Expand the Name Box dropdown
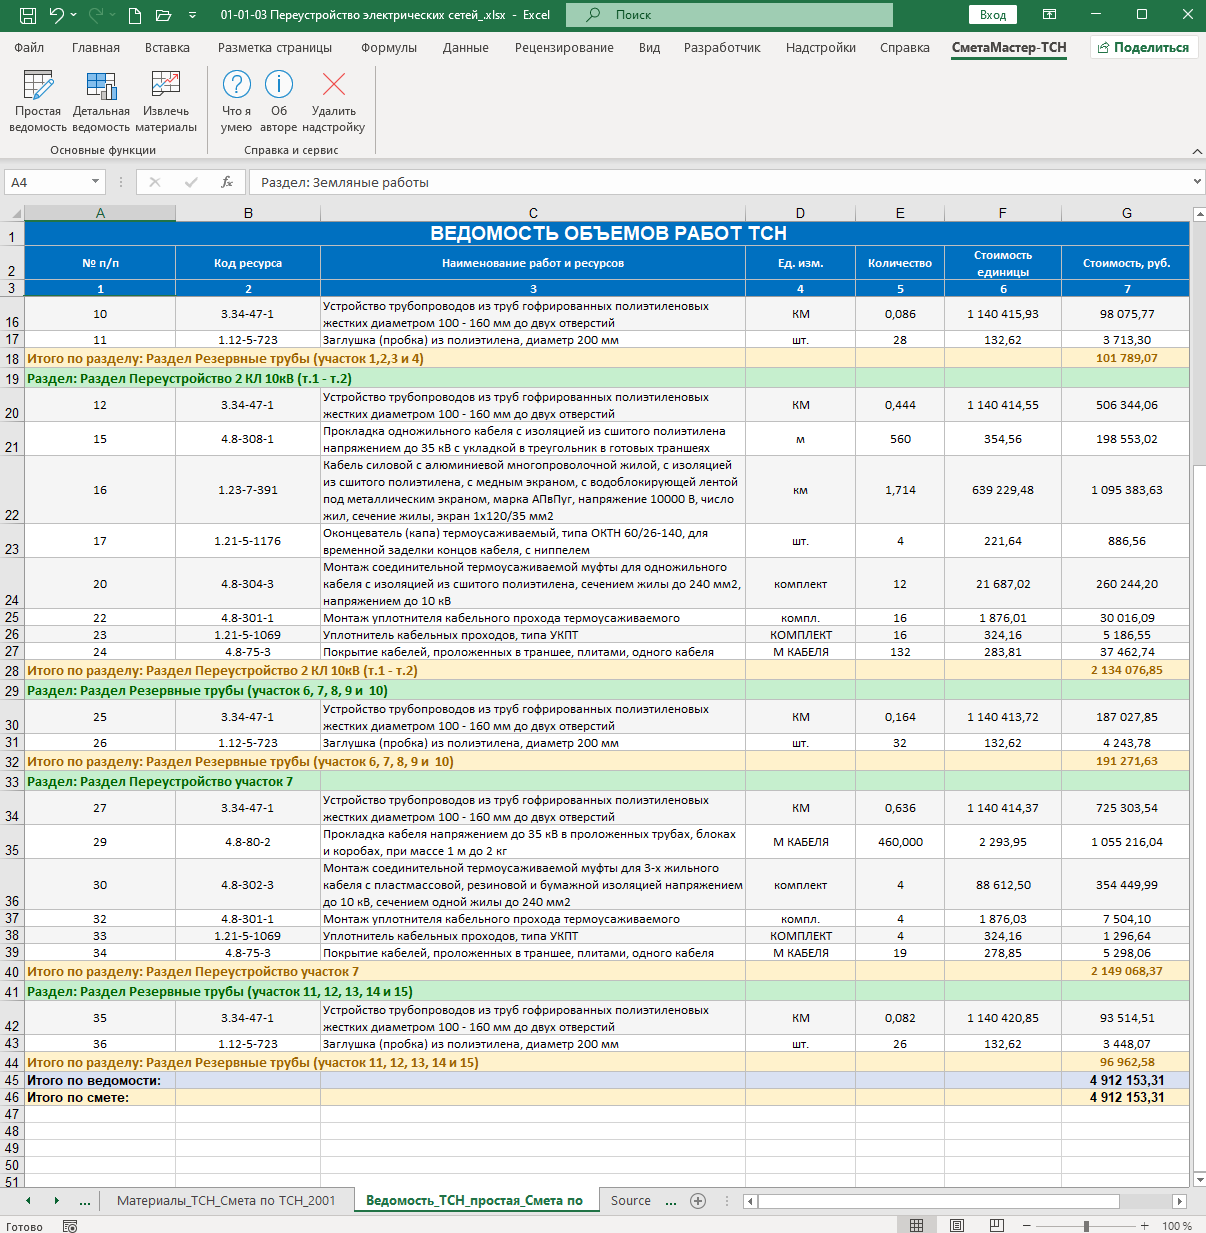Image resolution: width=1206 pixels, height=1233 pixels. [96, 182]
